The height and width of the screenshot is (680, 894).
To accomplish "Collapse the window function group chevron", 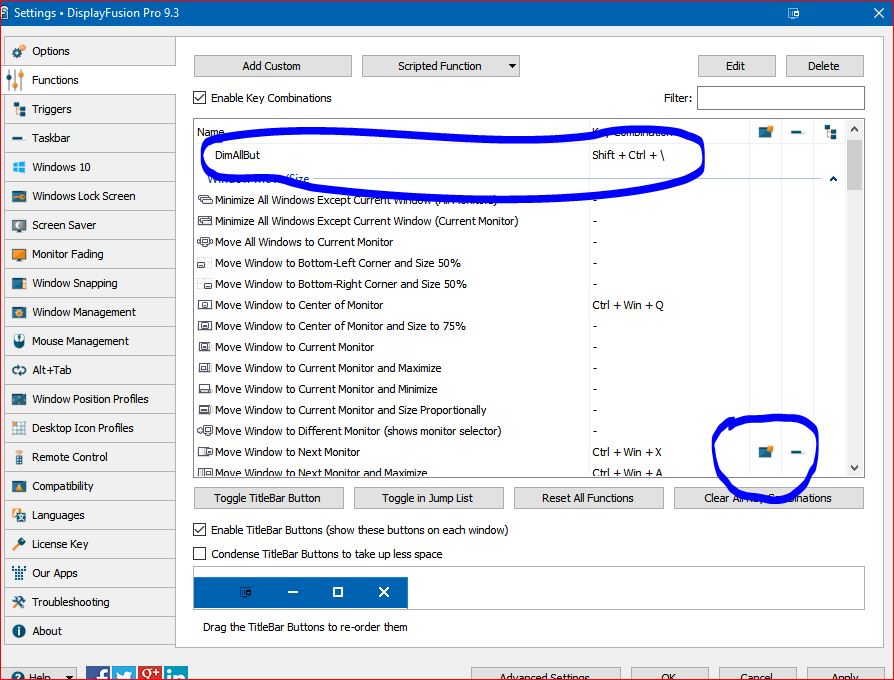I will coord(833,179).
